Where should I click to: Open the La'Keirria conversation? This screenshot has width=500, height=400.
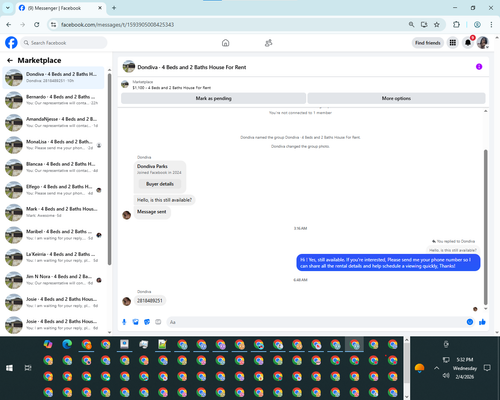[53, 257]
